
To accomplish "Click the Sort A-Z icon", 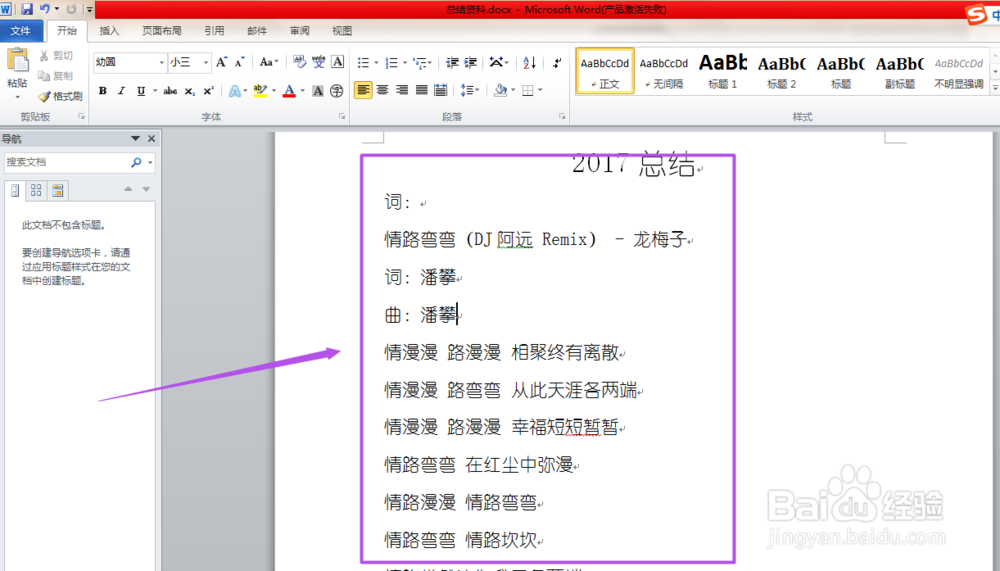I will tap(529, 63).
